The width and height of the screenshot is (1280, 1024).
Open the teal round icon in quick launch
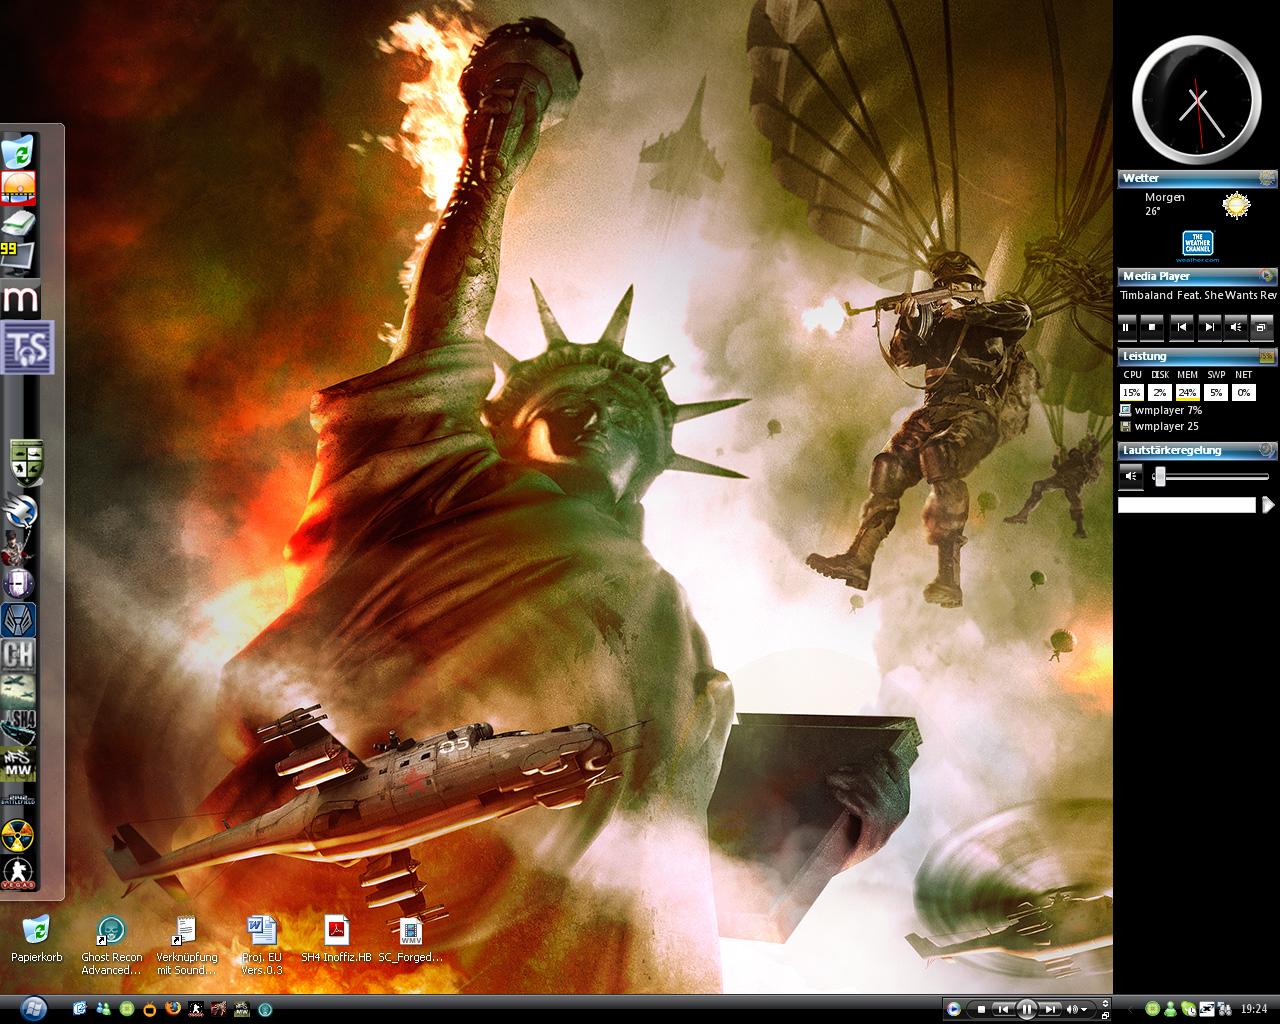(265, 1009)
